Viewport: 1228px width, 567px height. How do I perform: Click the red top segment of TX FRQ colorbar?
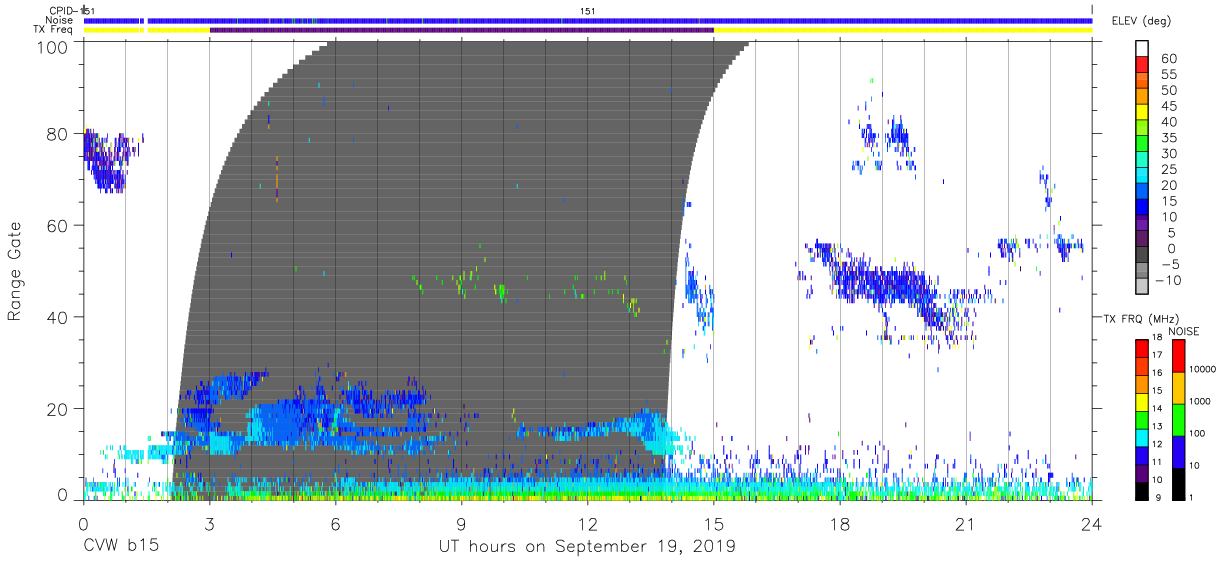1142,348
